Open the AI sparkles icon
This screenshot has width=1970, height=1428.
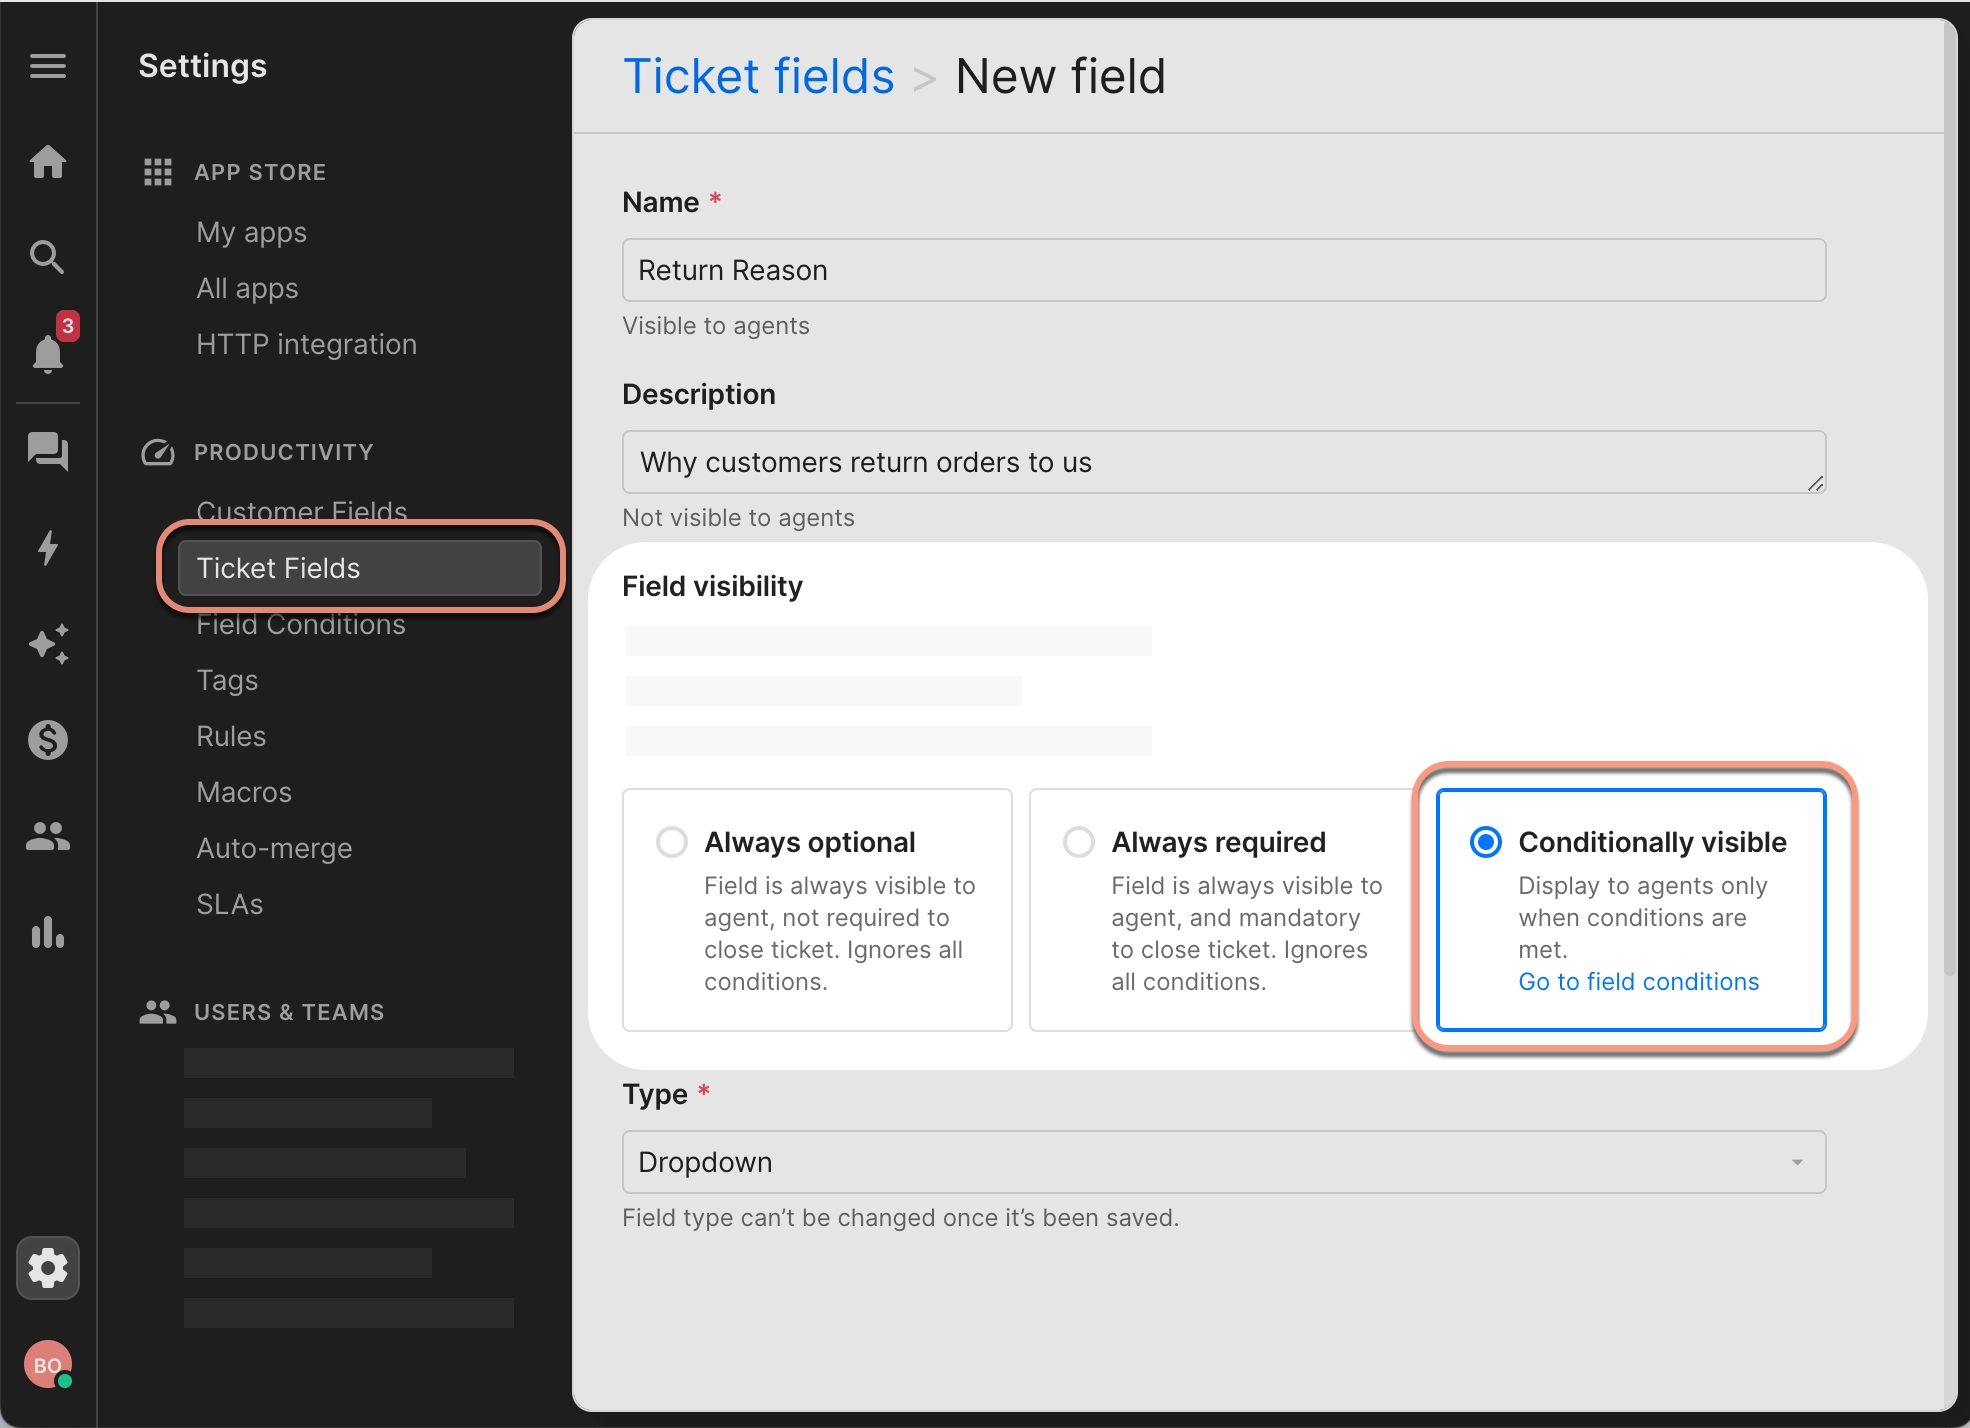47,644
